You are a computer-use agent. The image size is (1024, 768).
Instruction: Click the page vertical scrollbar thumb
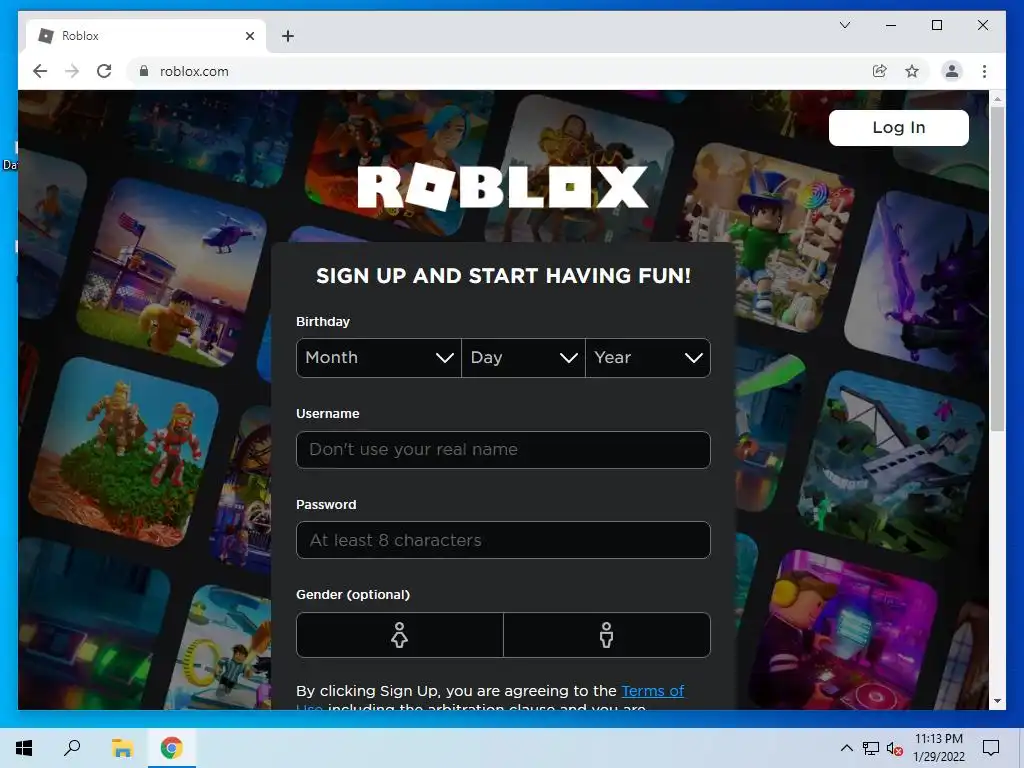coord(997,268)
